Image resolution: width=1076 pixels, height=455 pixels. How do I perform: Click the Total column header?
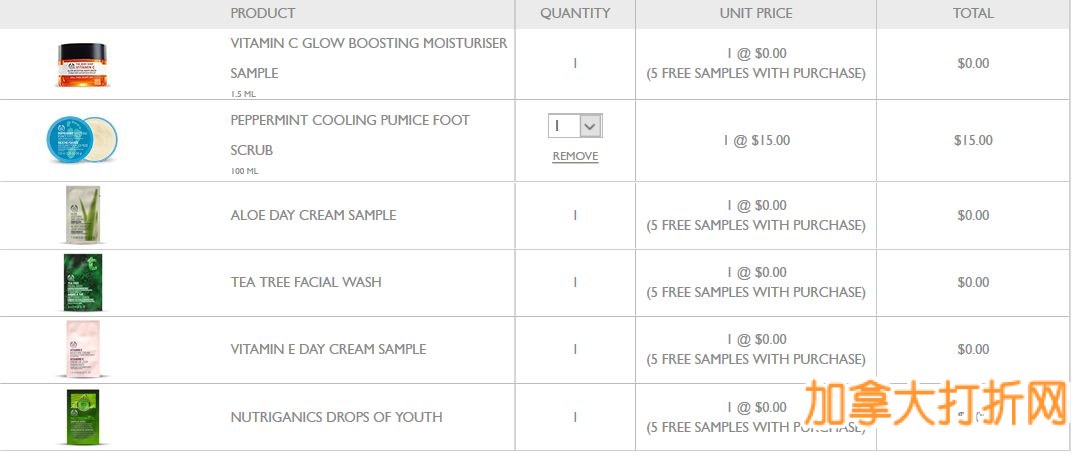pyautogui.click(x=973, y=13)
